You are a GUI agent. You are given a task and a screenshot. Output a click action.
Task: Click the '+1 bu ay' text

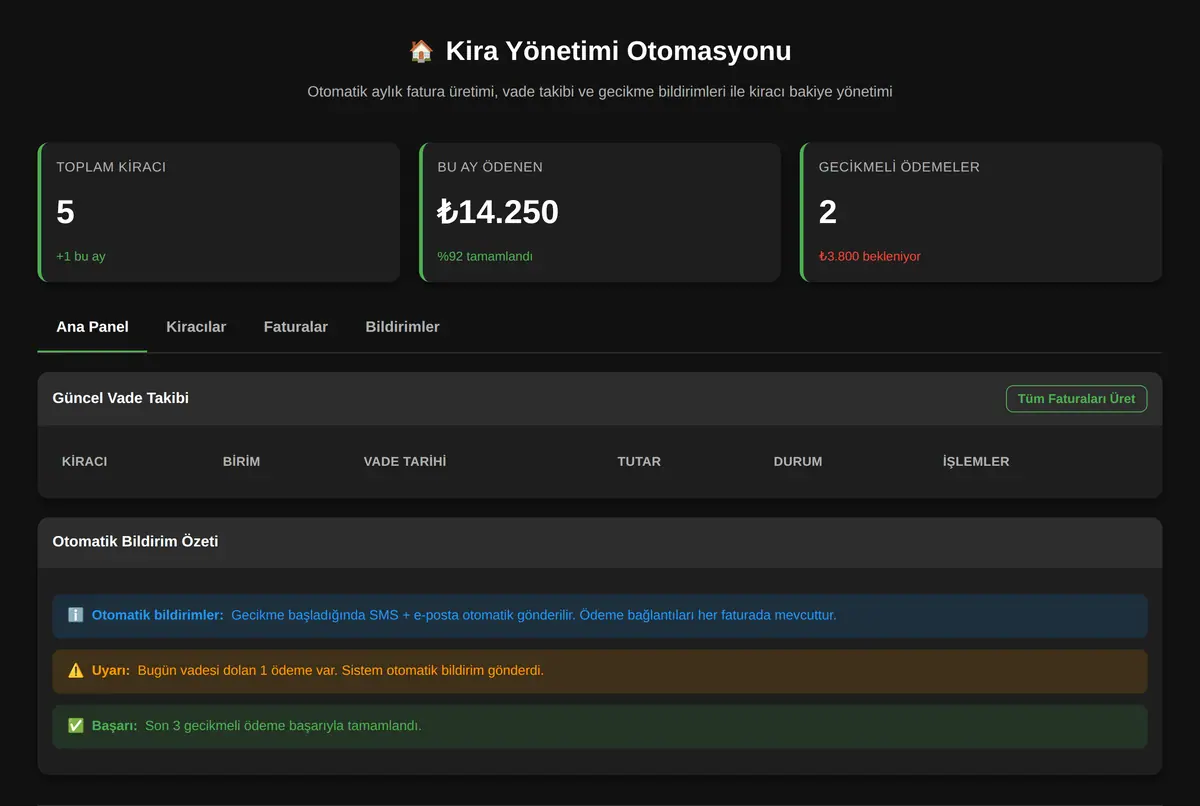click(81, 256)
